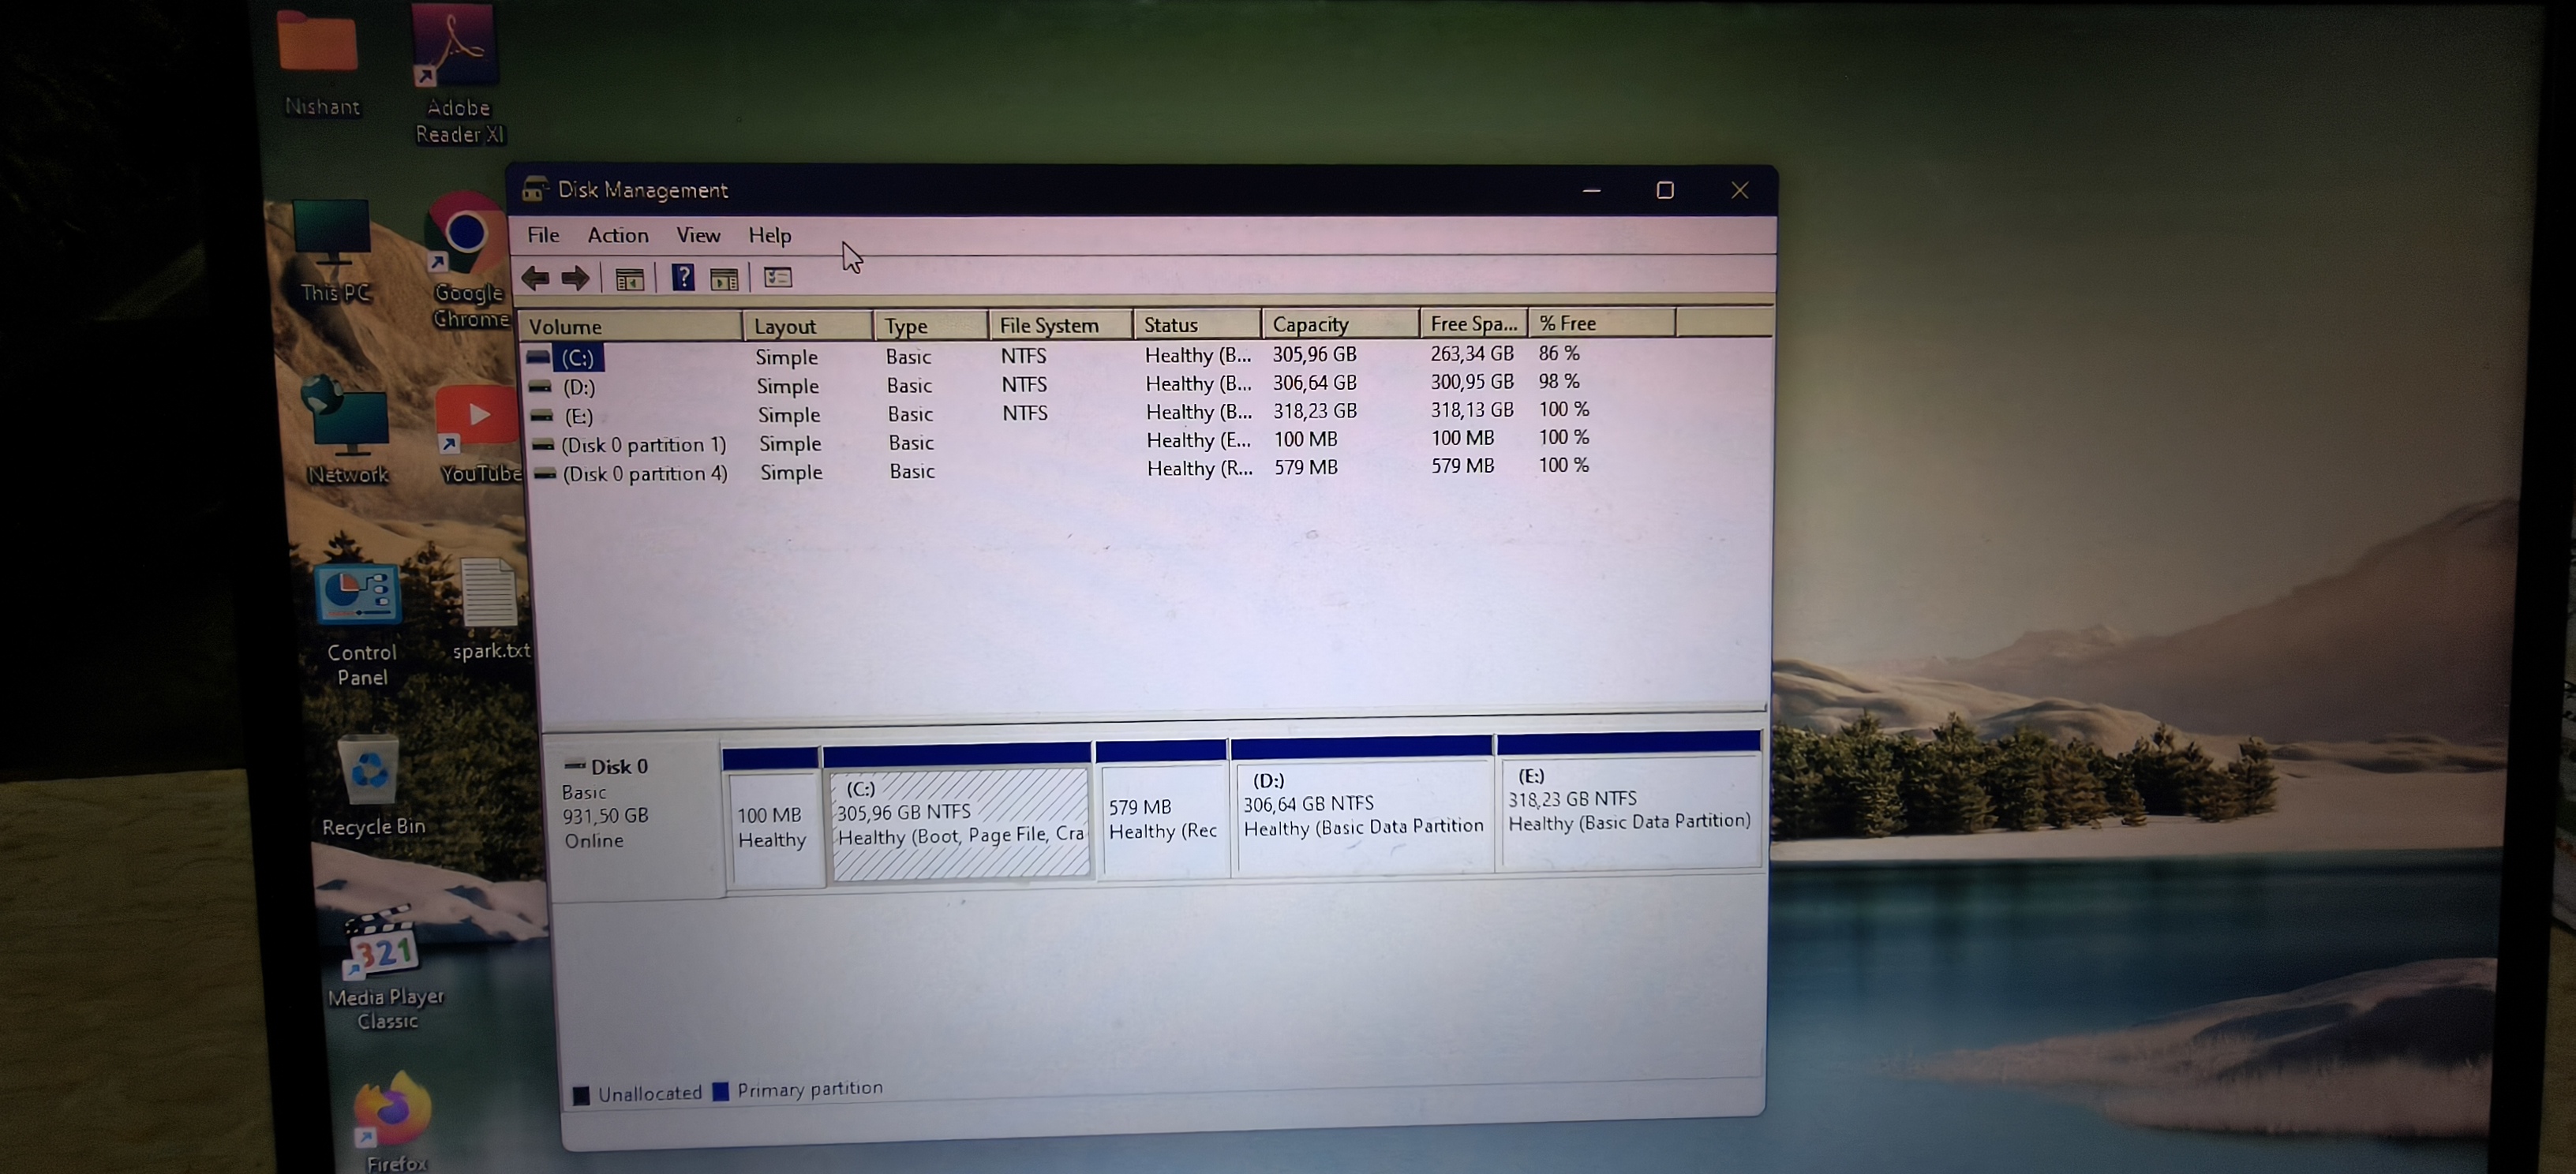Screen dimensions: 2576x1174
Task: Click the blue Help question-mark icon
Action: point(683,277)
